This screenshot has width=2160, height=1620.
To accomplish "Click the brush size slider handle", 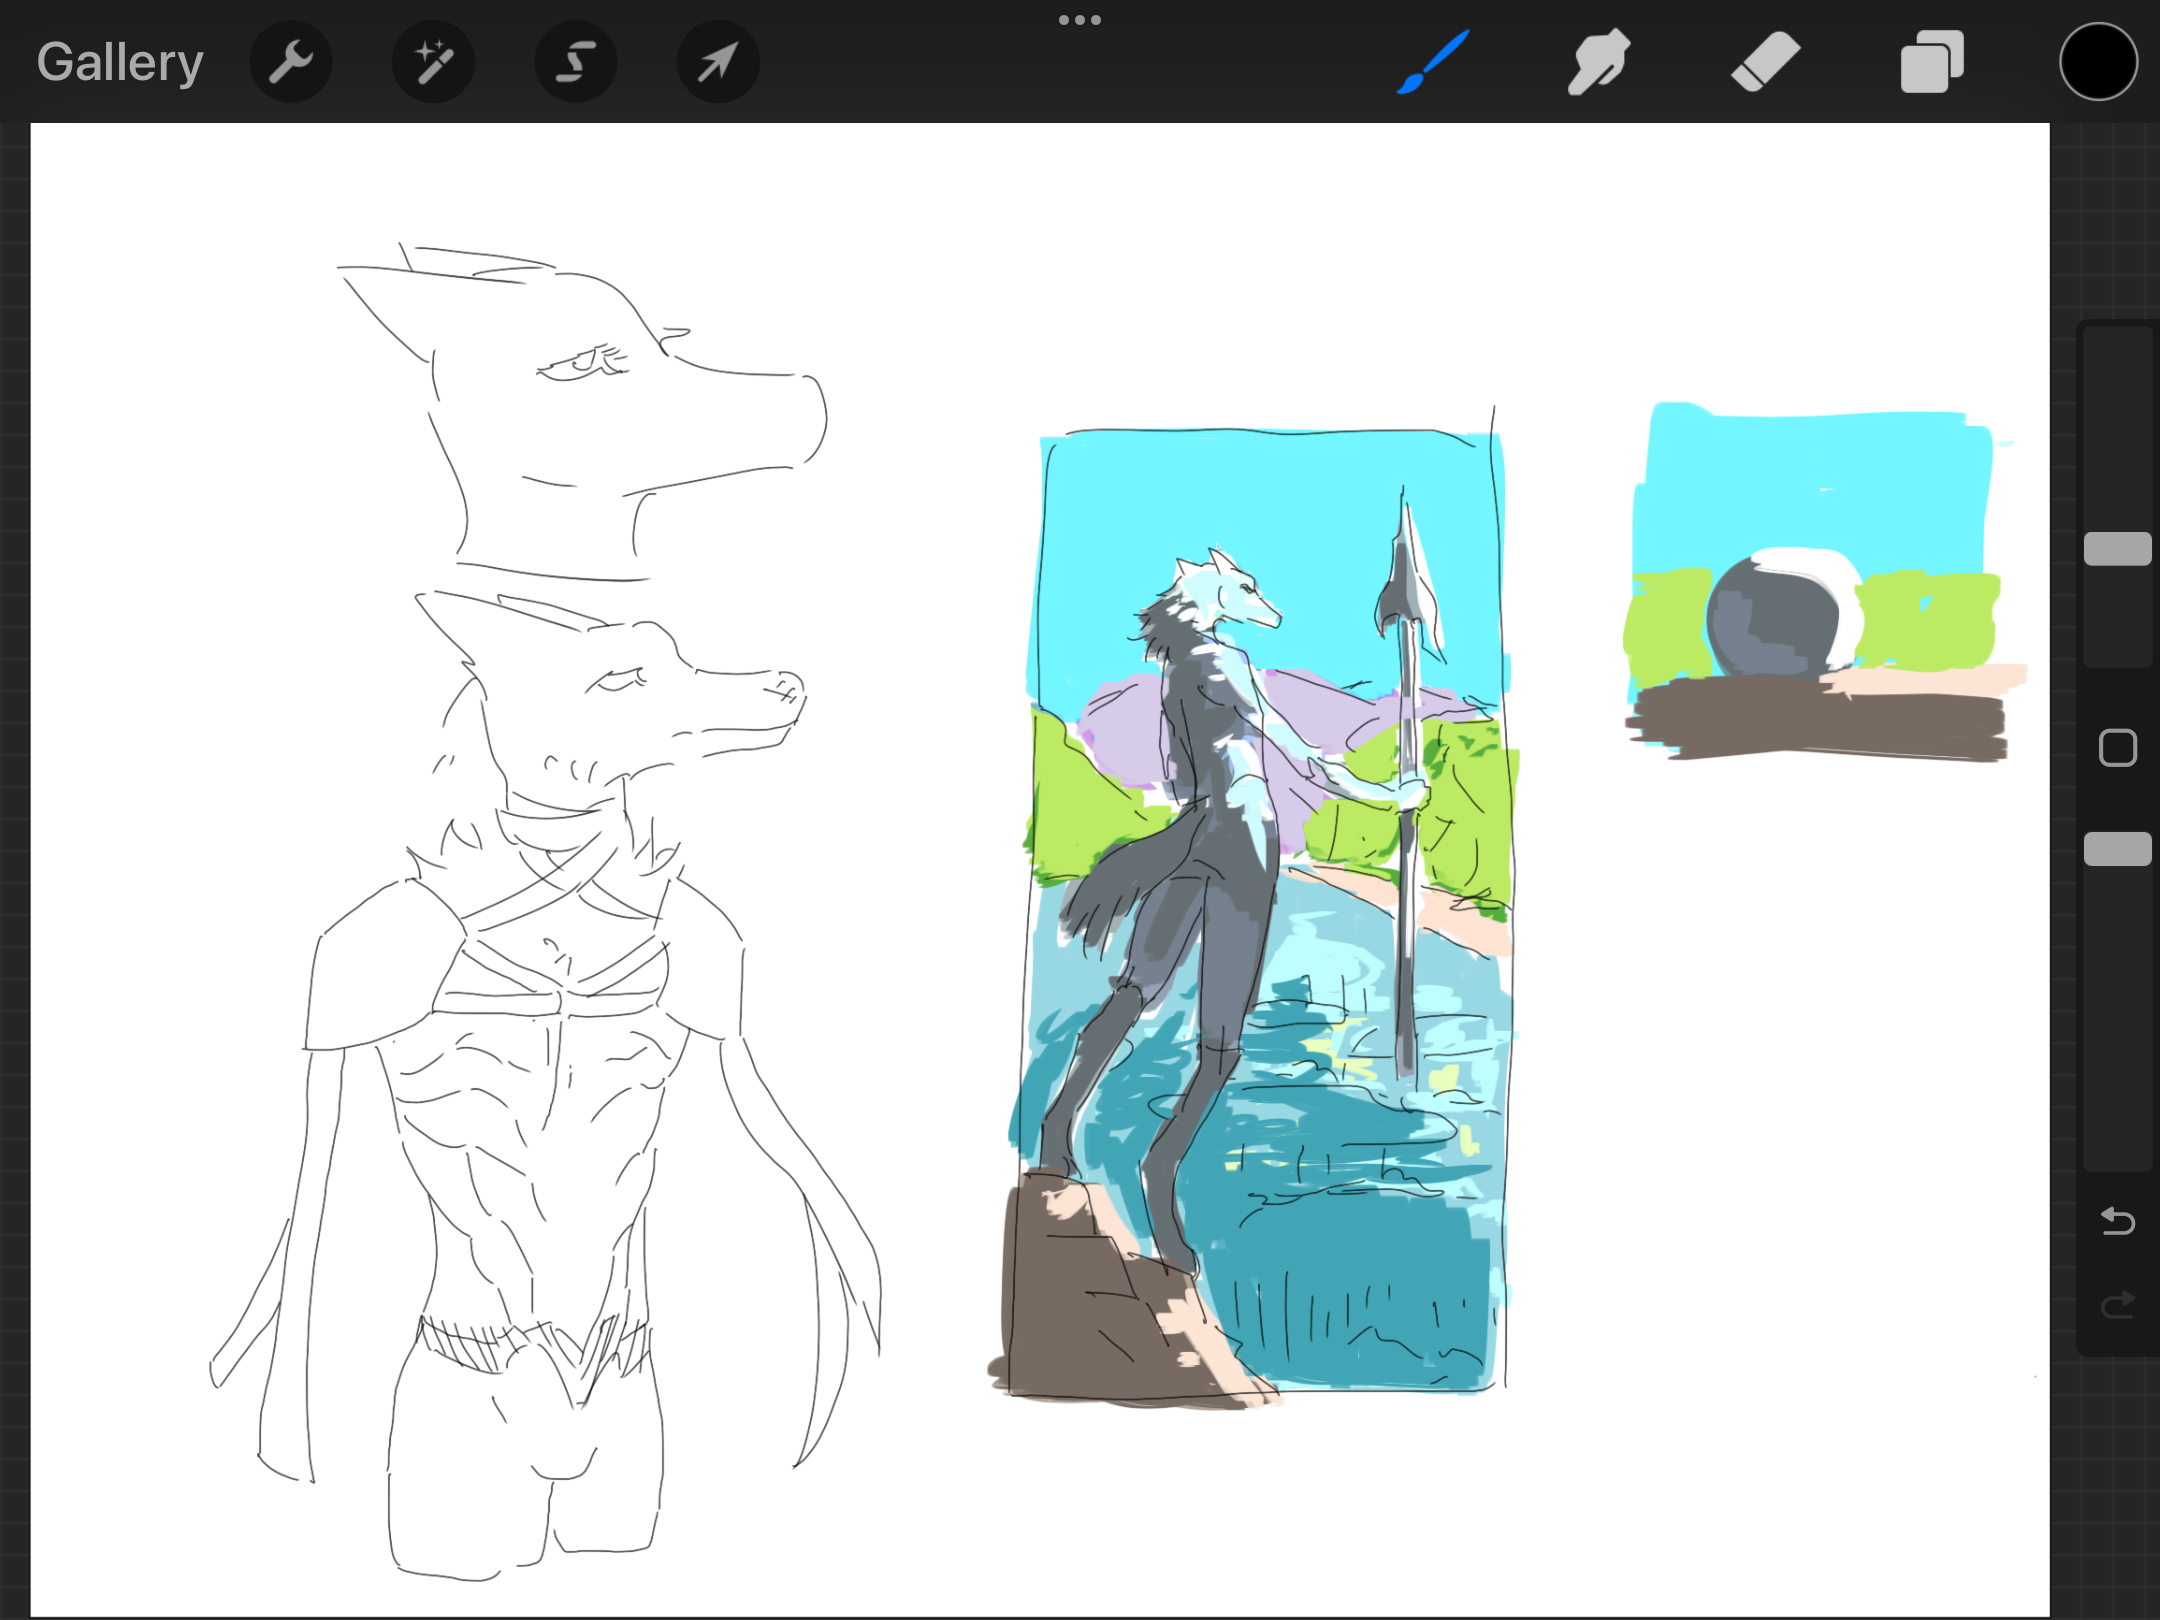I will click(x=2117, y=549).
